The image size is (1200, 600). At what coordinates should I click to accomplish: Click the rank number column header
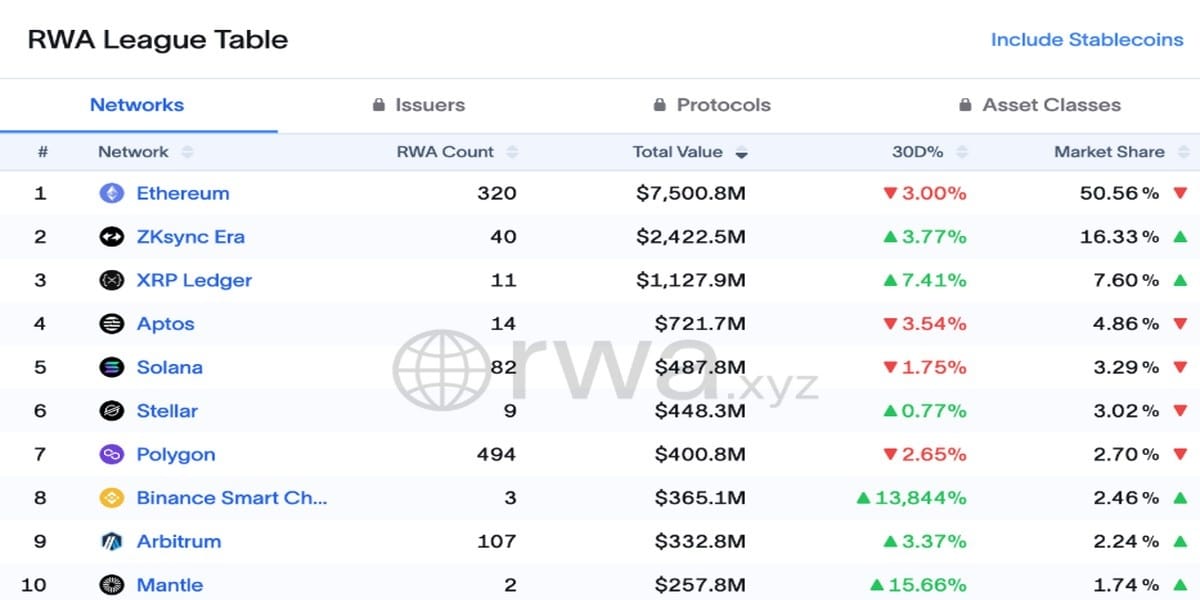(x=43, y=152)
